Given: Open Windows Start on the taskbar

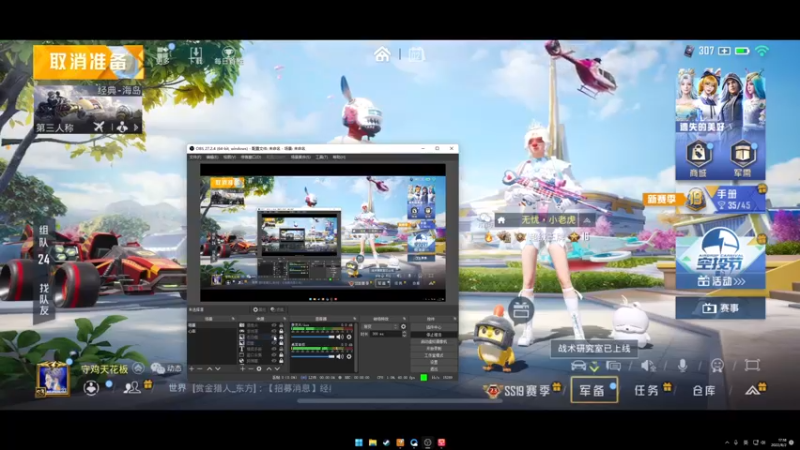Looking at the screenshot, I should (x=359, y=442).
